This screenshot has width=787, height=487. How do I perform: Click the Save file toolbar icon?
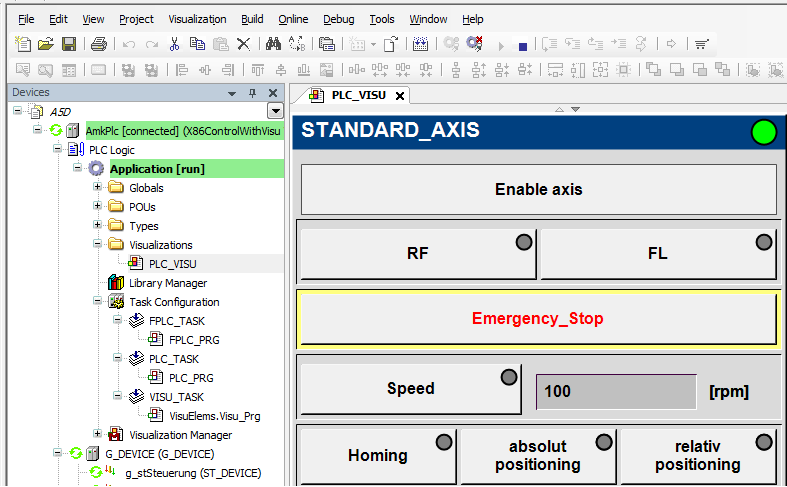69,44
